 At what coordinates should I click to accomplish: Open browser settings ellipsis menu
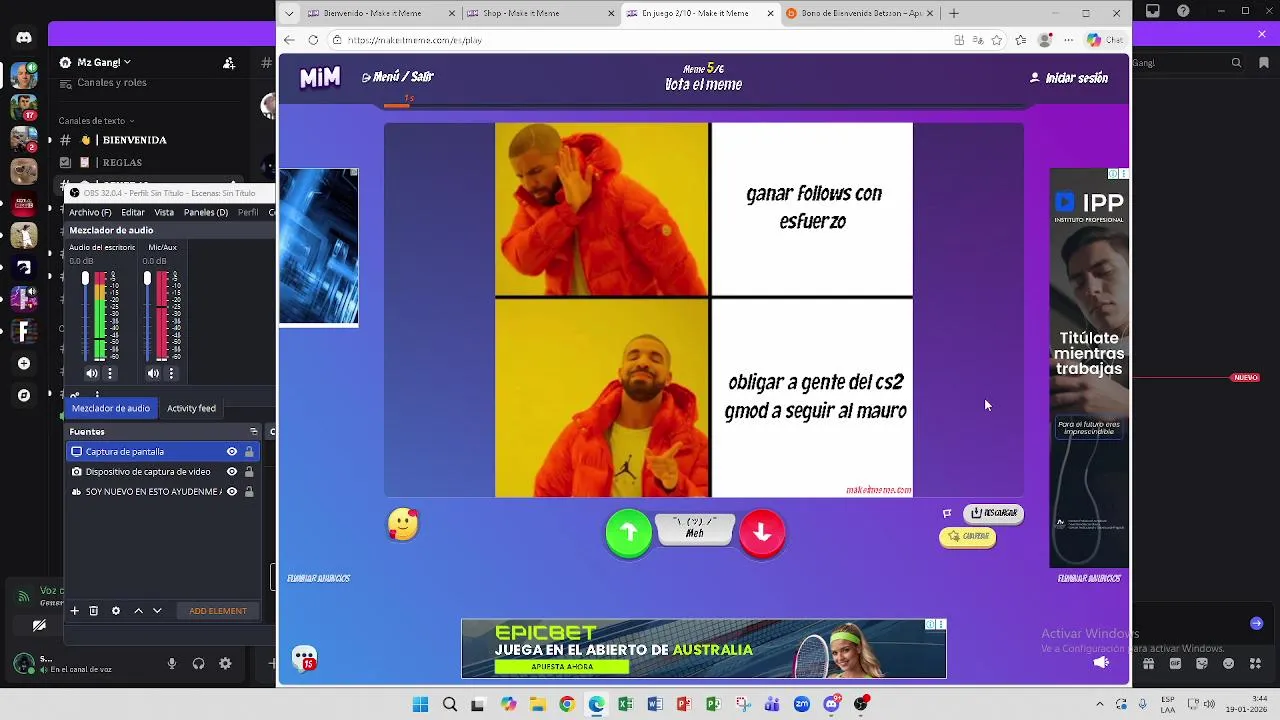tap(1069, 40)
